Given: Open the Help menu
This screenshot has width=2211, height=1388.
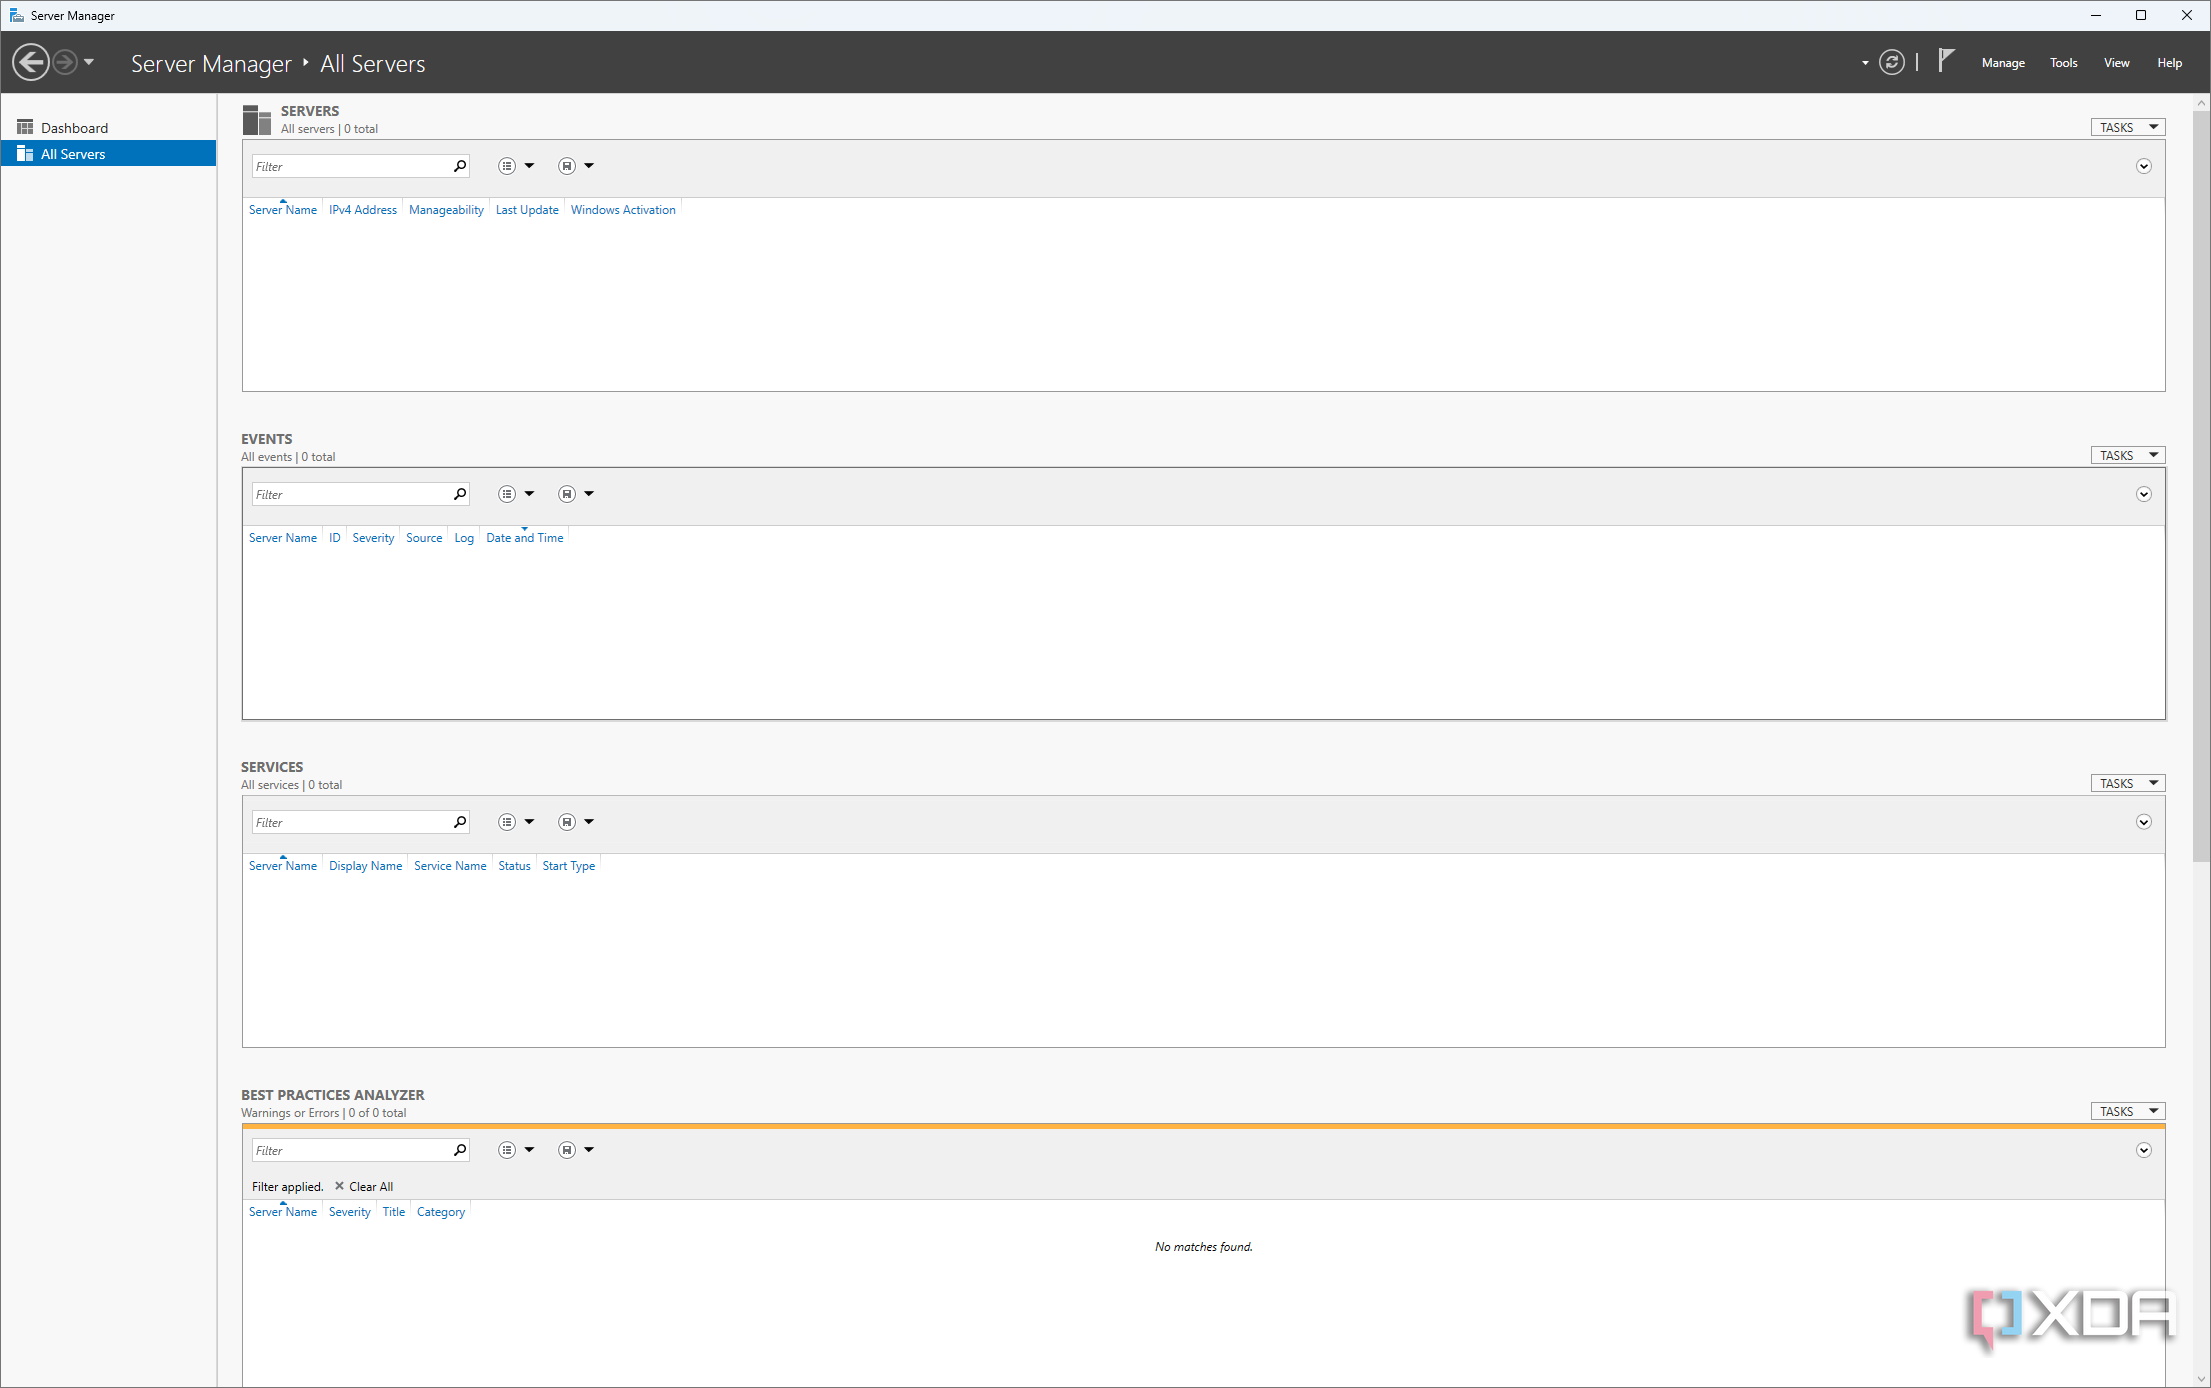Looking at the screenshot, I should click(2169, 62).
